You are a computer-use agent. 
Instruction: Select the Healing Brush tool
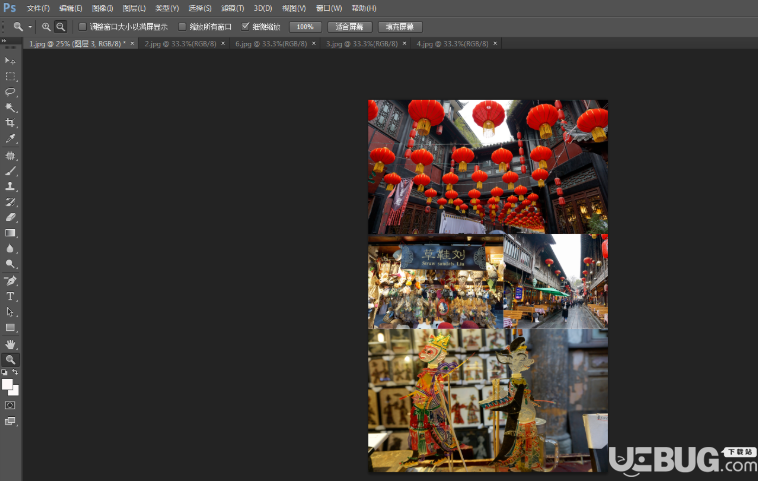[10, 156]
